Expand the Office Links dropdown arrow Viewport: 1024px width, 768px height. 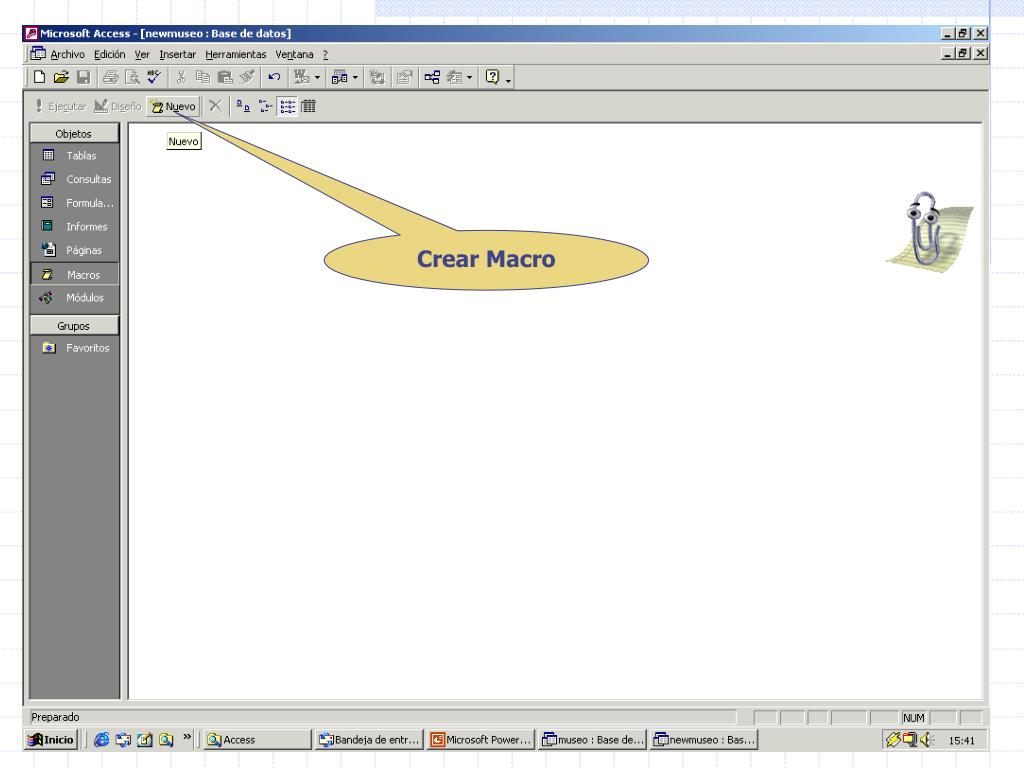[317, 77]
